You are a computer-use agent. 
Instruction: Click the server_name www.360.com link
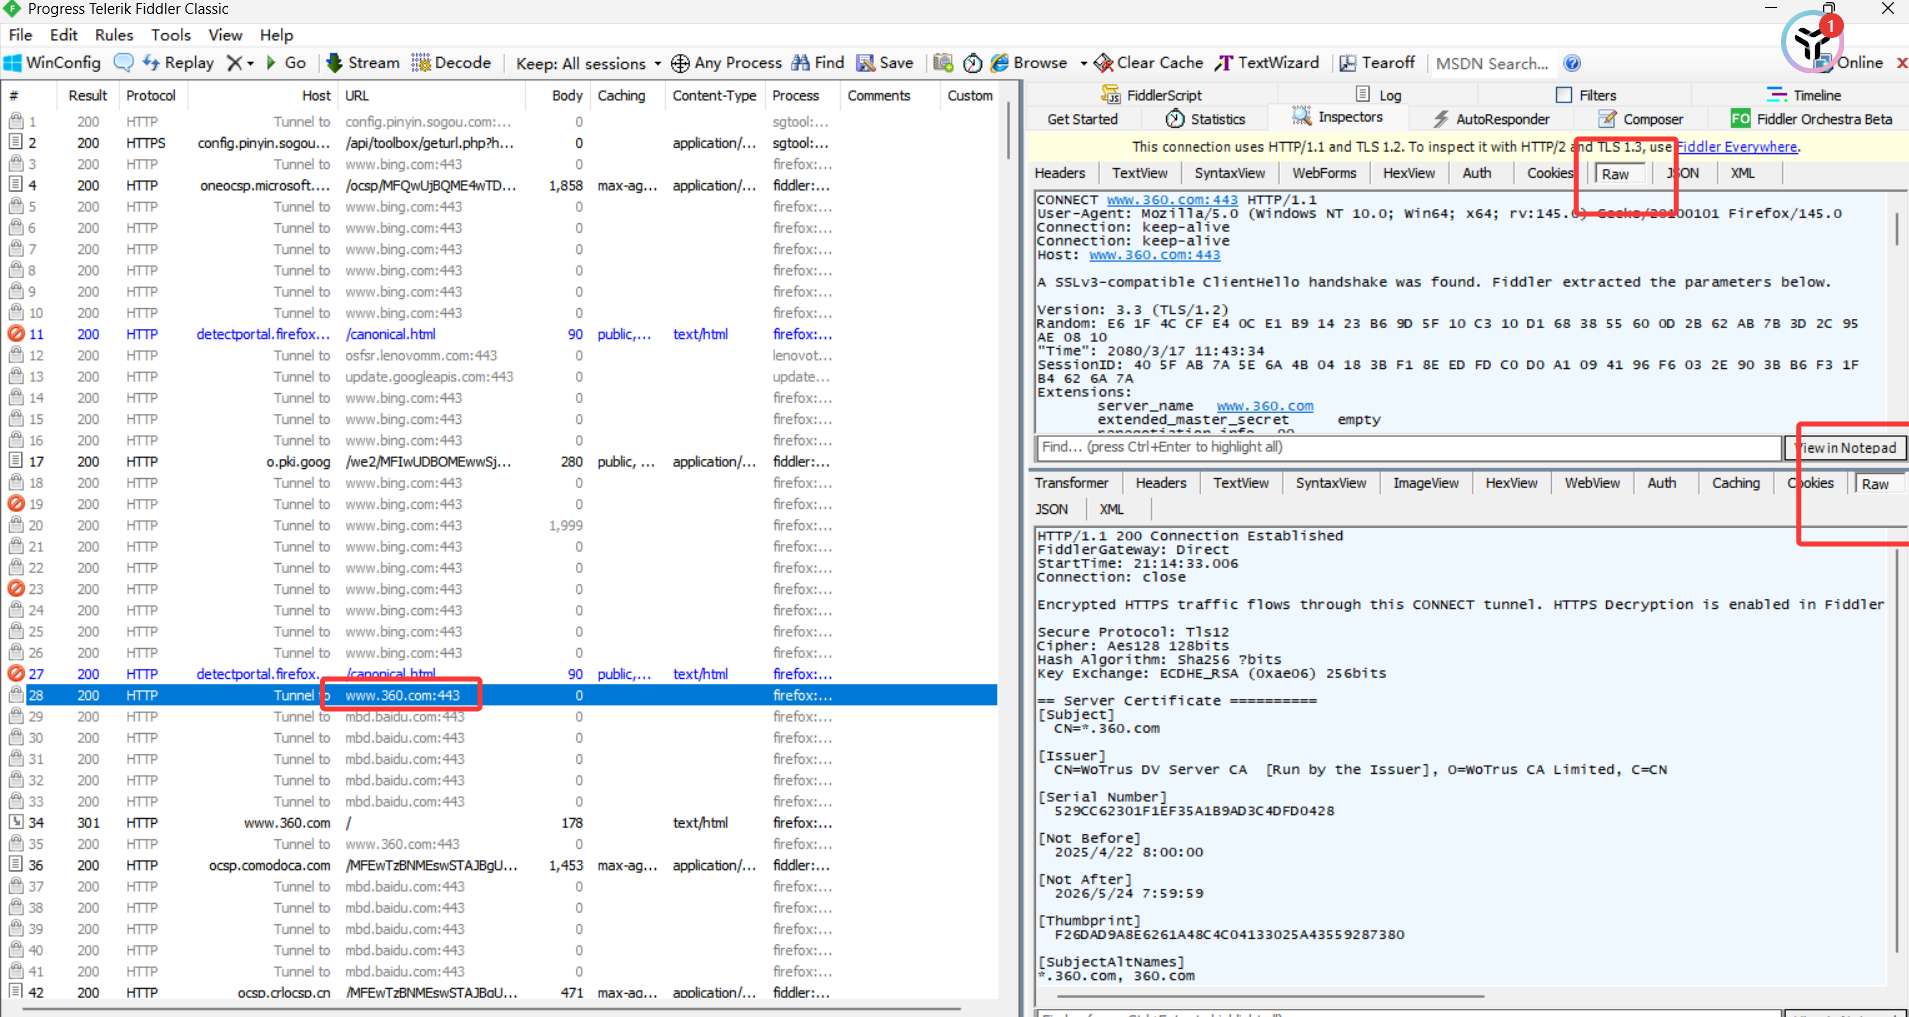(x=1265, y=406)
